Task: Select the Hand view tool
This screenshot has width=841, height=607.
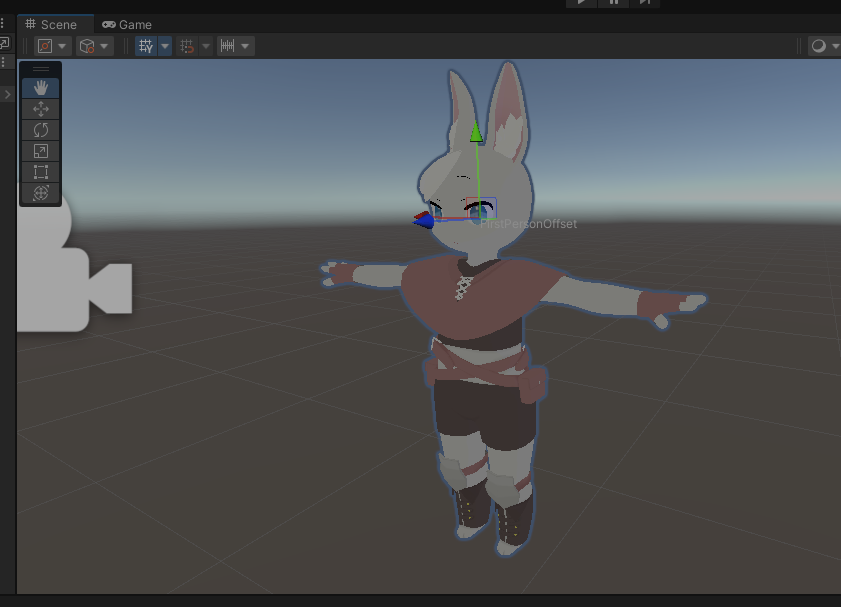Action: tap(41, 88)
